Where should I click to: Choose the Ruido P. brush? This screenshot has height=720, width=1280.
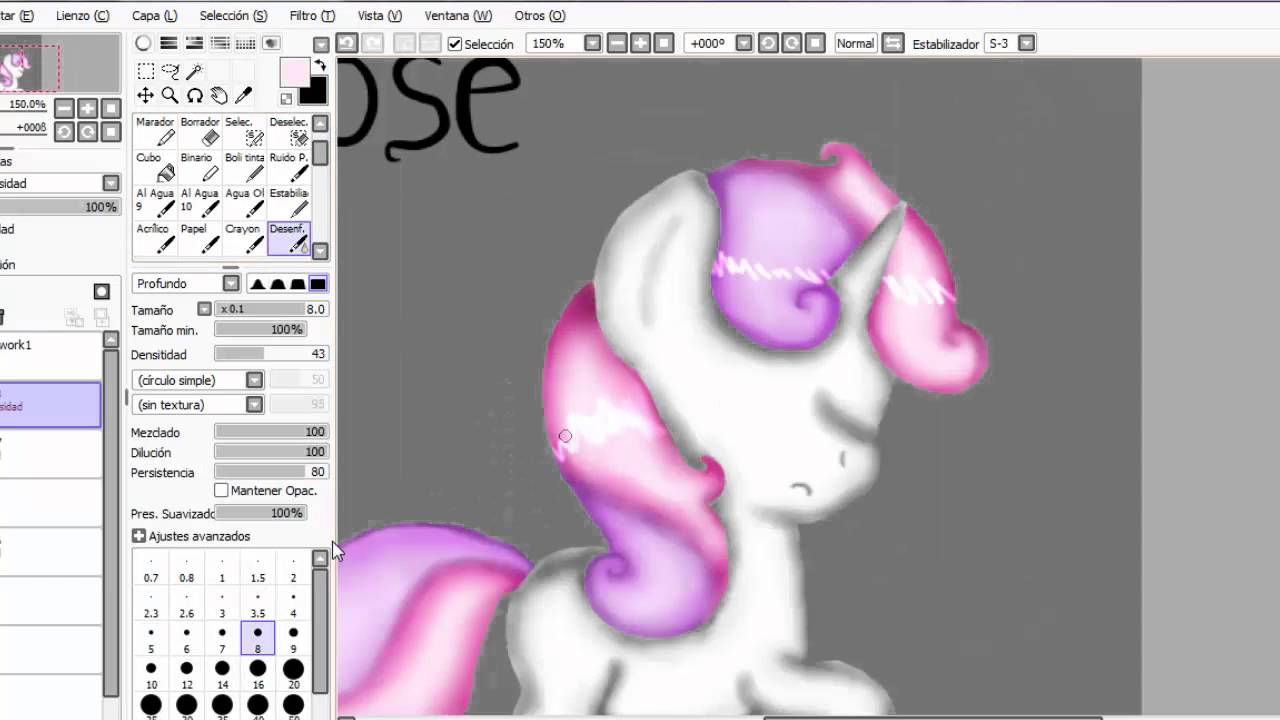[288, 167]
